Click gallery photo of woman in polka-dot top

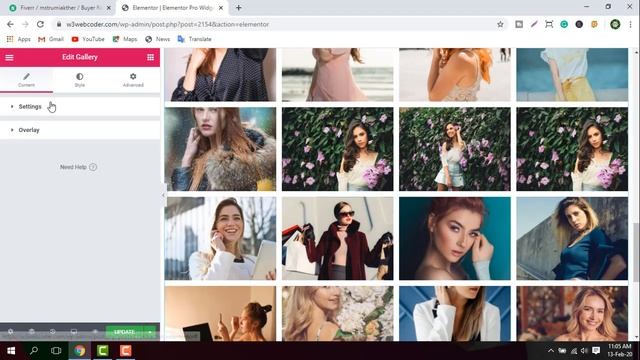pyautogui.click(x=220, y=75)
